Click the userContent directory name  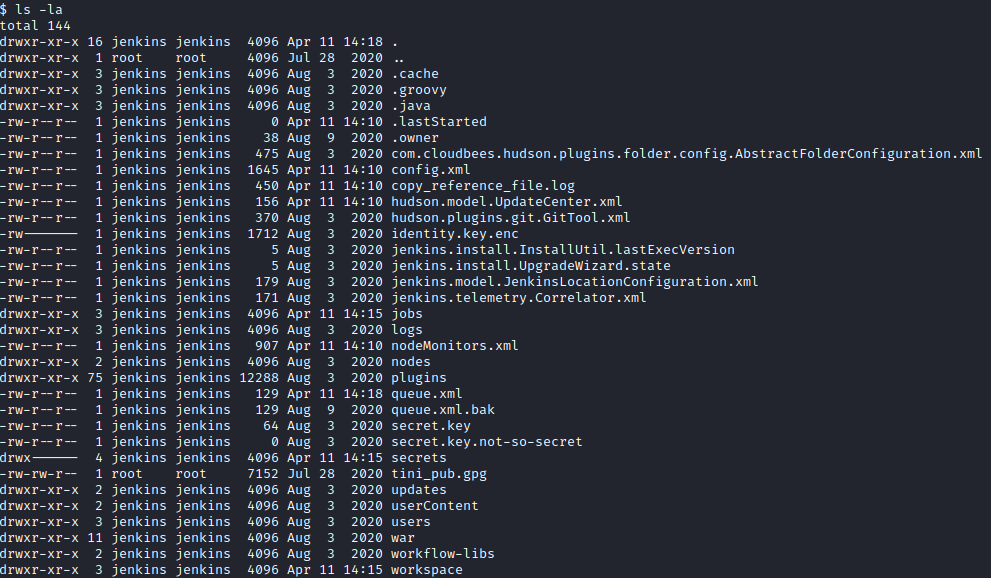coord(434,505)
